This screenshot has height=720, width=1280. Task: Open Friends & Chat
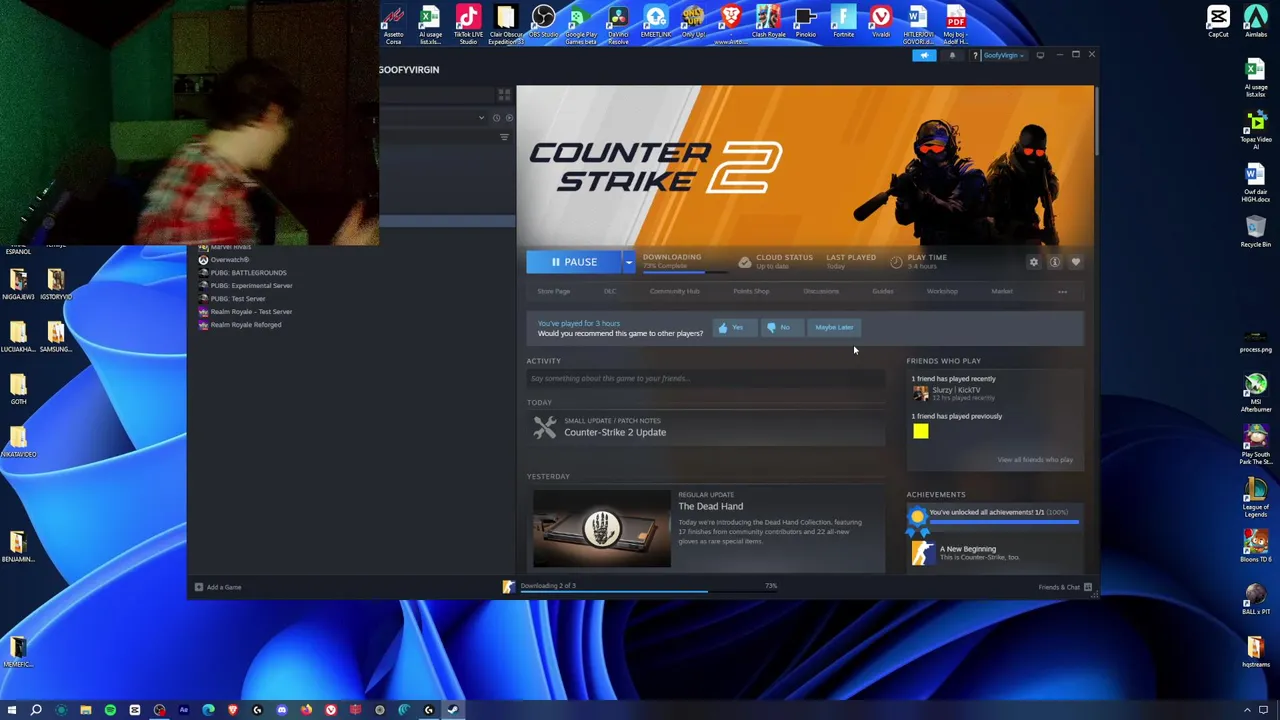(x=1064, y=587)
